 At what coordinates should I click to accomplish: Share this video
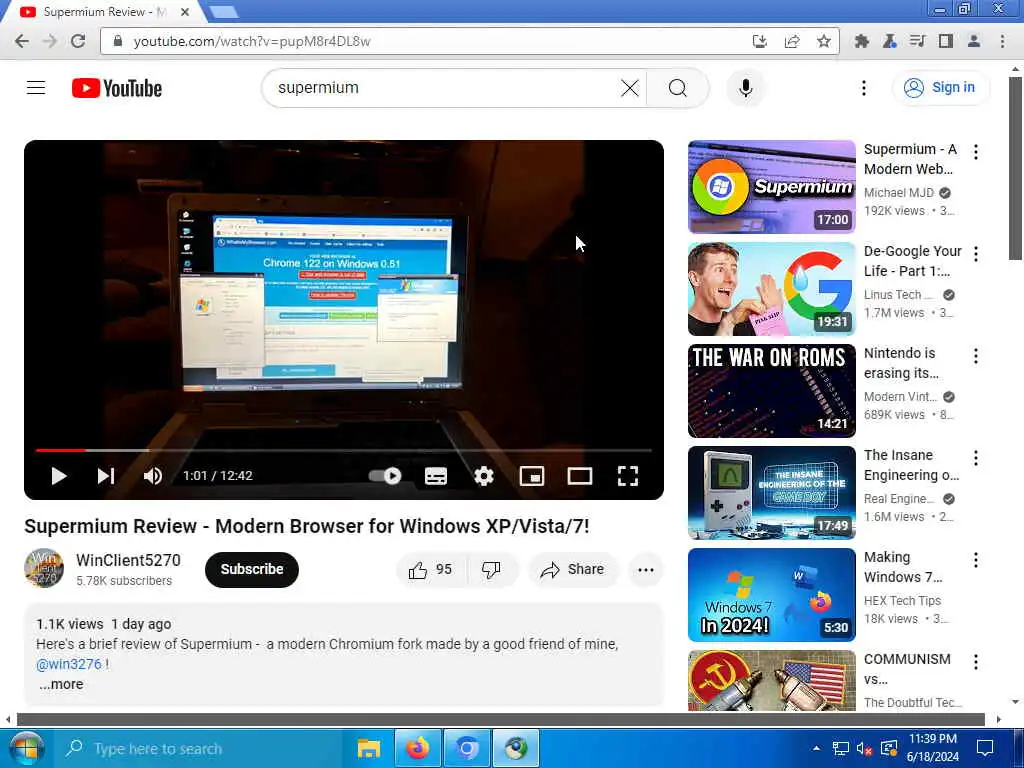(573, 569)
